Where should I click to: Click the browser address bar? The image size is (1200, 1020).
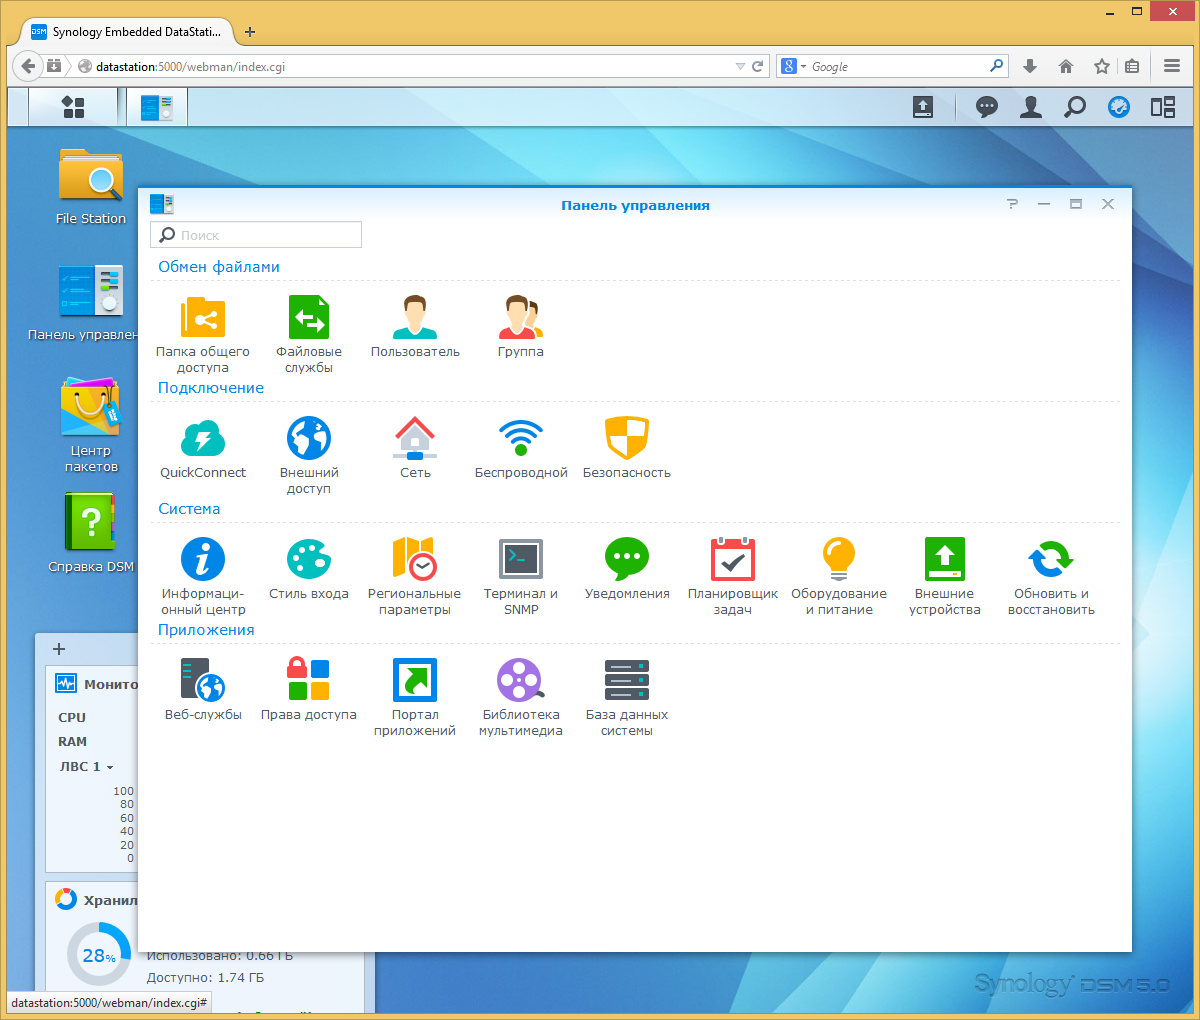410,67
